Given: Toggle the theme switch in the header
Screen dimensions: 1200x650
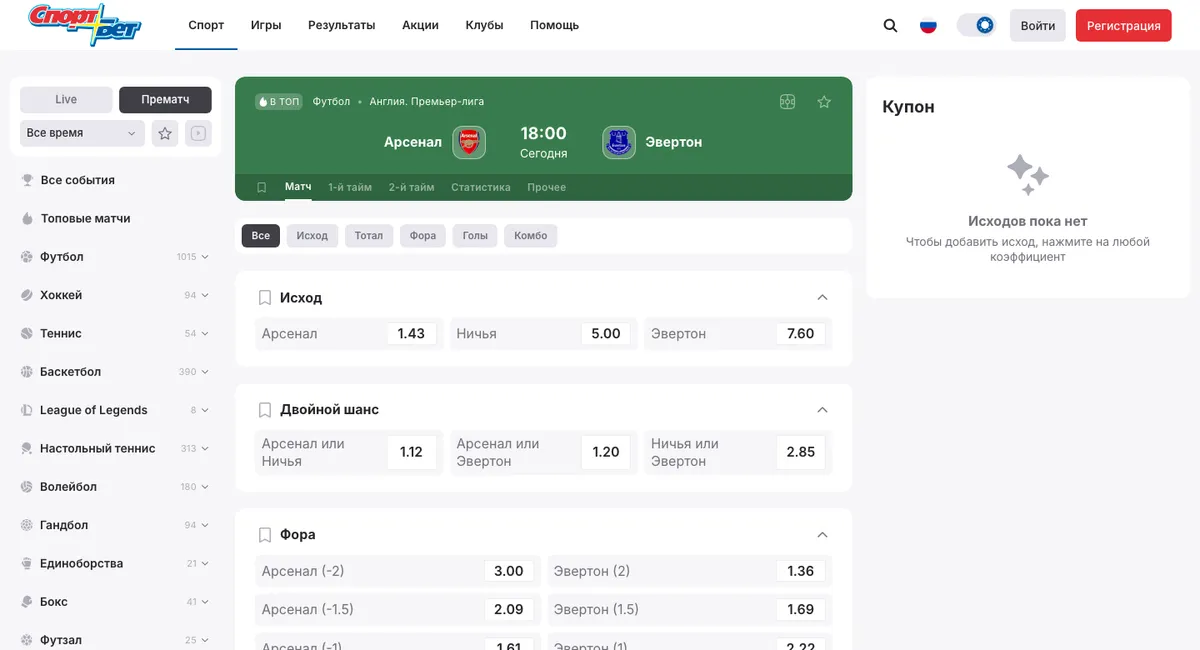Looking at the screenshot, I should click(x=976, y=25).
